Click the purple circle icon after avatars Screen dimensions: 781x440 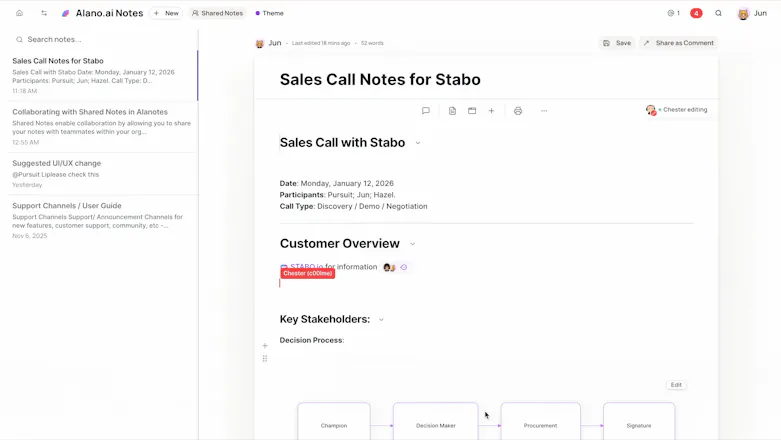click(403, 268)
